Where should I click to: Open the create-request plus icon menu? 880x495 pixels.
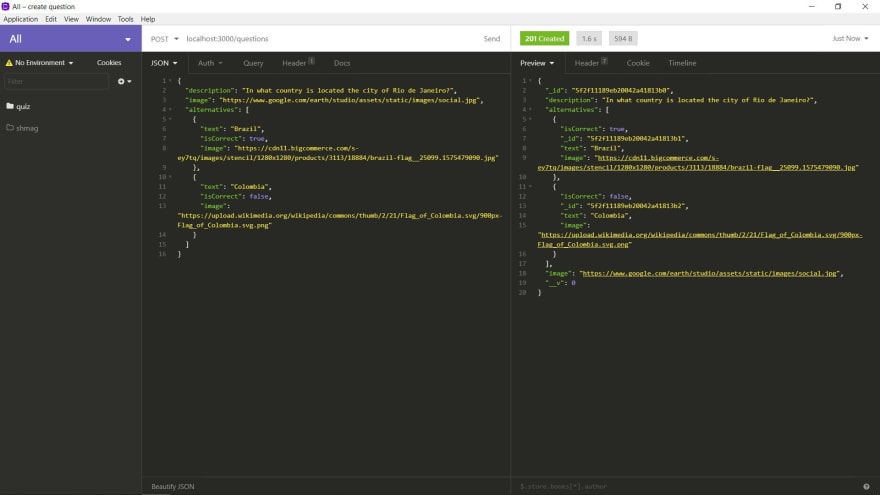coord(125,81)
